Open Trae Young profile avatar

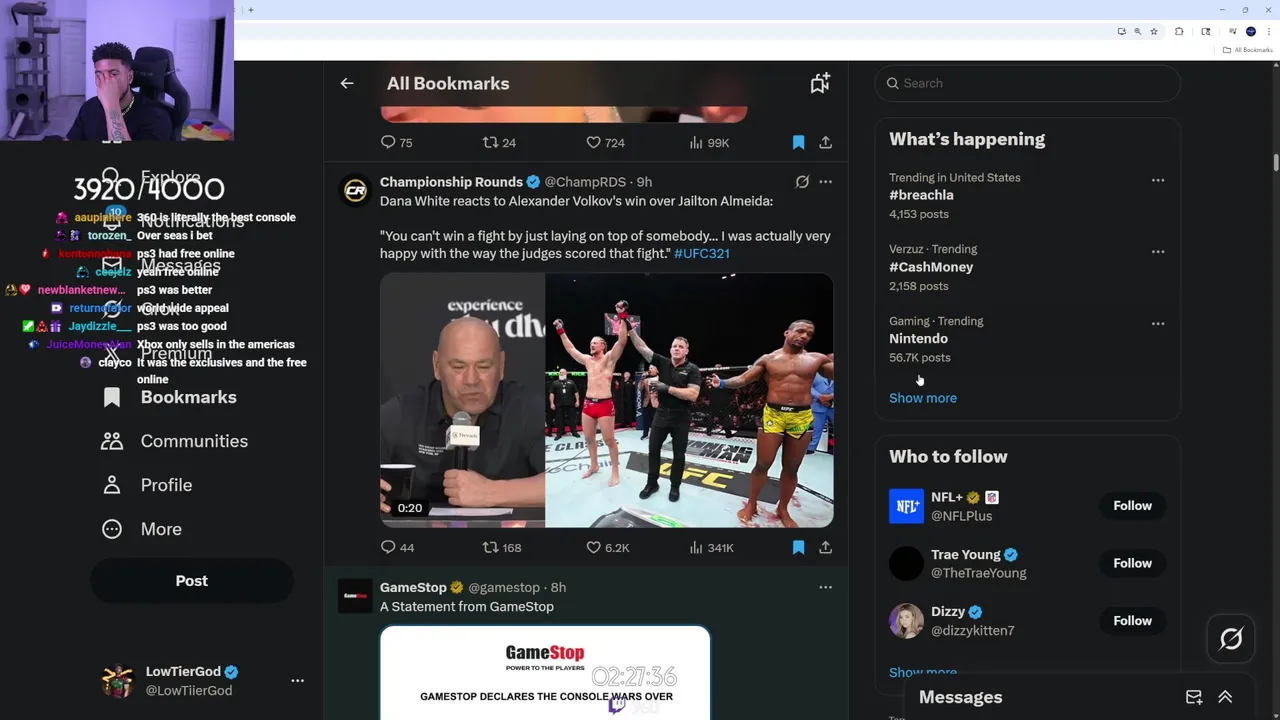pos(906,563)
